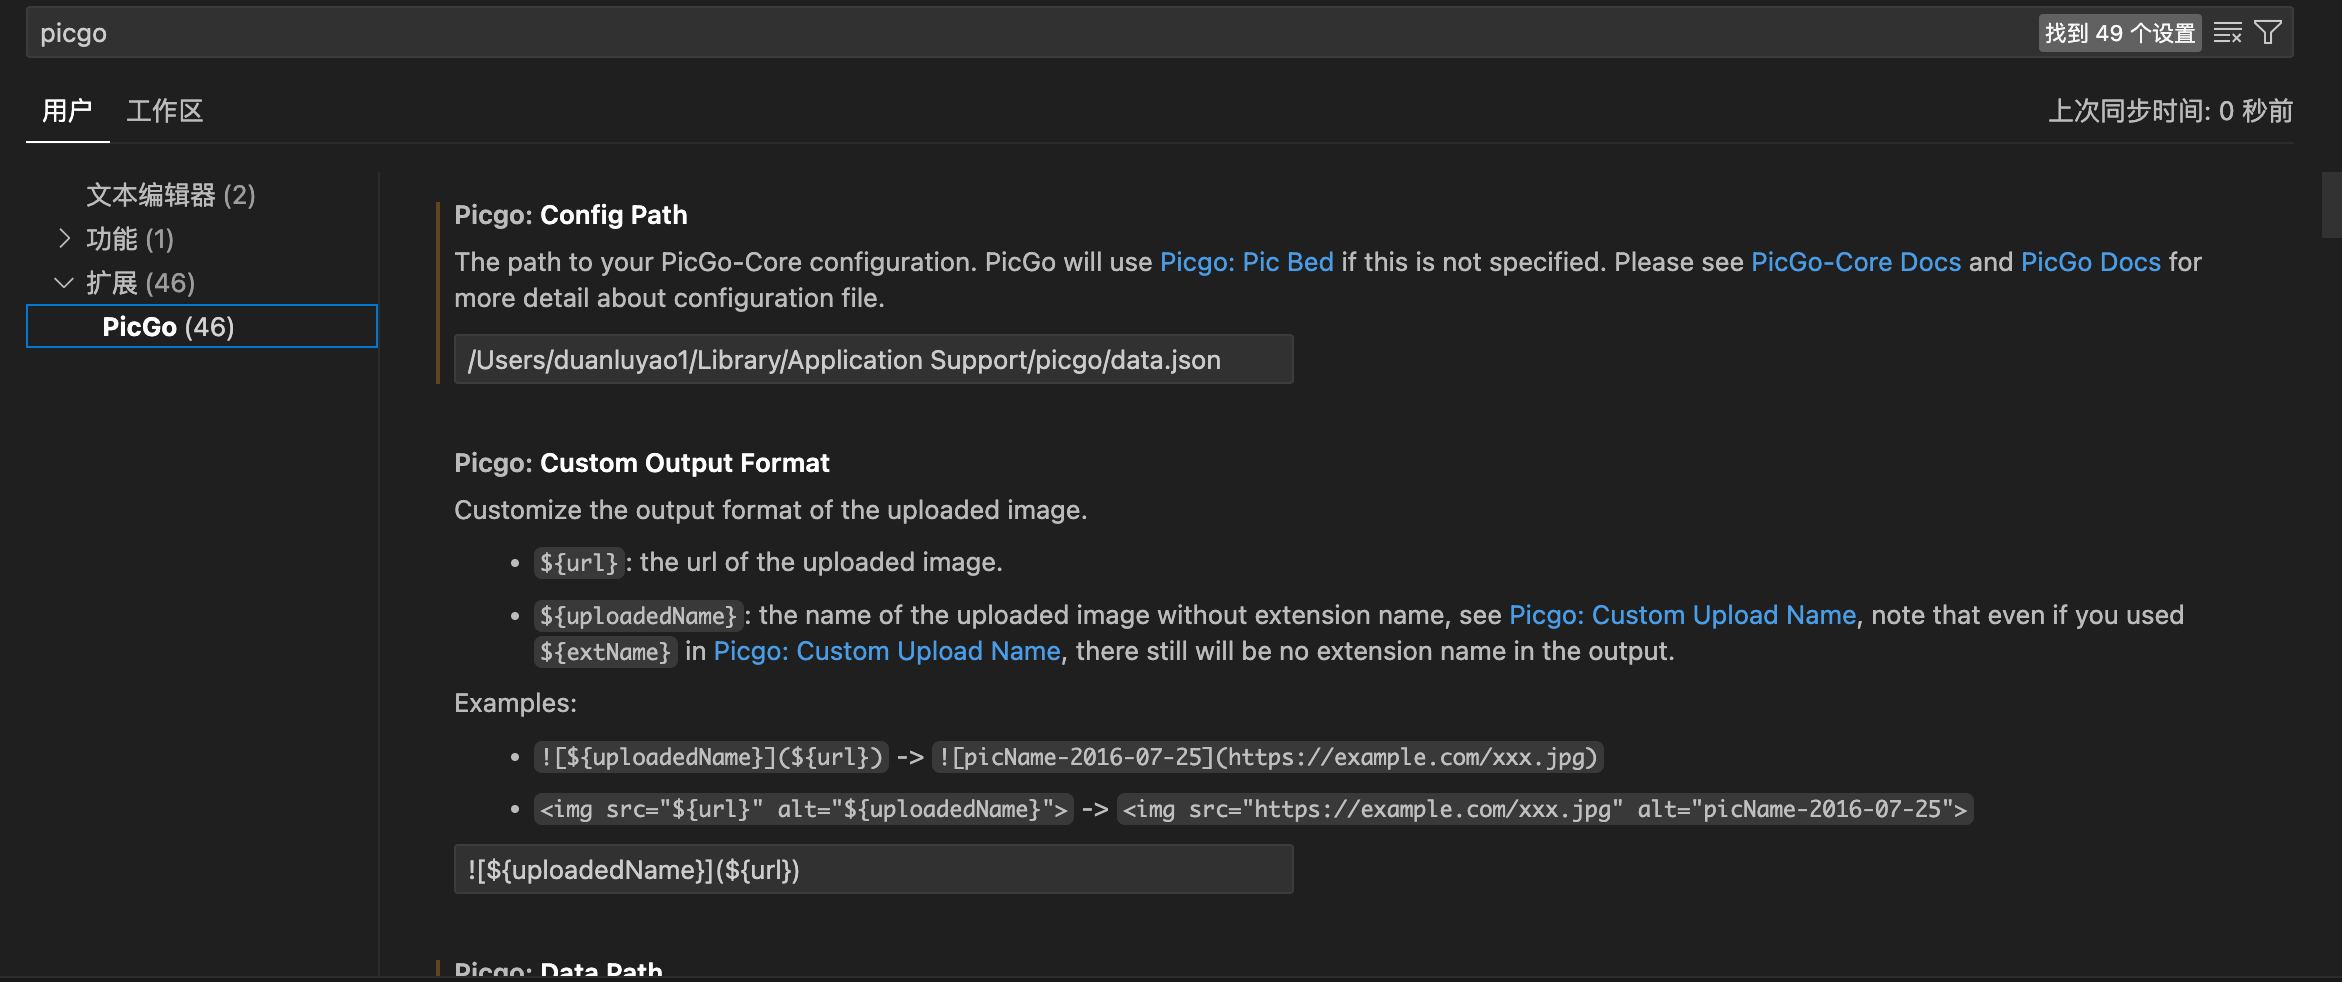
Task: Click the clear settings search icon
Action: coord(2227,33)
